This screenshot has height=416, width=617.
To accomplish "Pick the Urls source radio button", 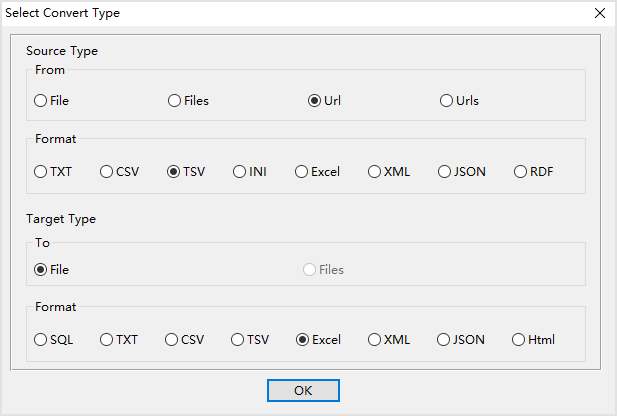I will pyautogui.click(x=447, y=101).
